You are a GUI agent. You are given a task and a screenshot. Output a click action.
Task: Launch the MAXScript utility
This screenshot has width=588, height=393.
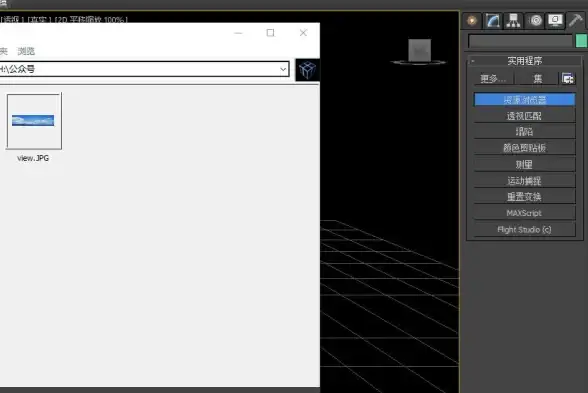(524, 213)
